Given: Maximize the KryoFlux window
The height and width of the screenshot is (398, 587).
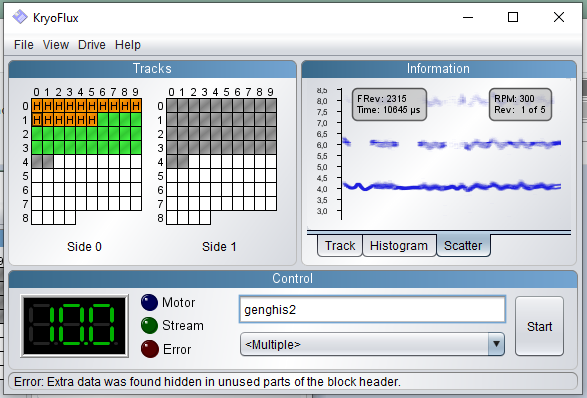Looking at the screenshot, I should (513, 17).
